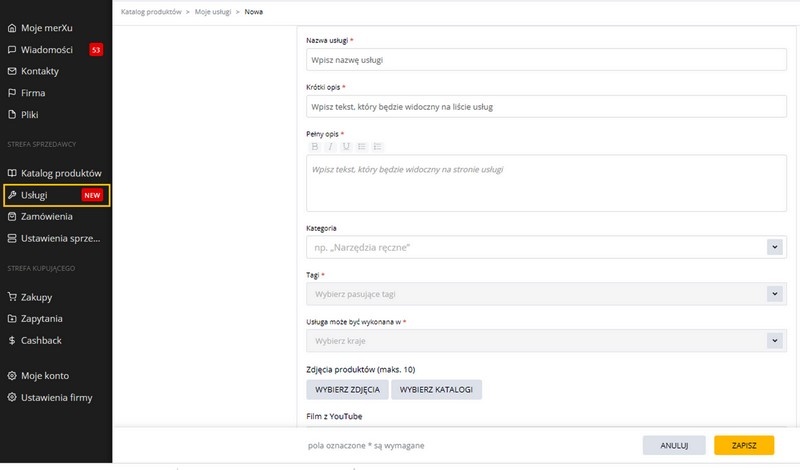The width and height of the screenshot is (800, 470).
Task: Expand the Kategoria dropdown arrow
Action: pos(774,248)
